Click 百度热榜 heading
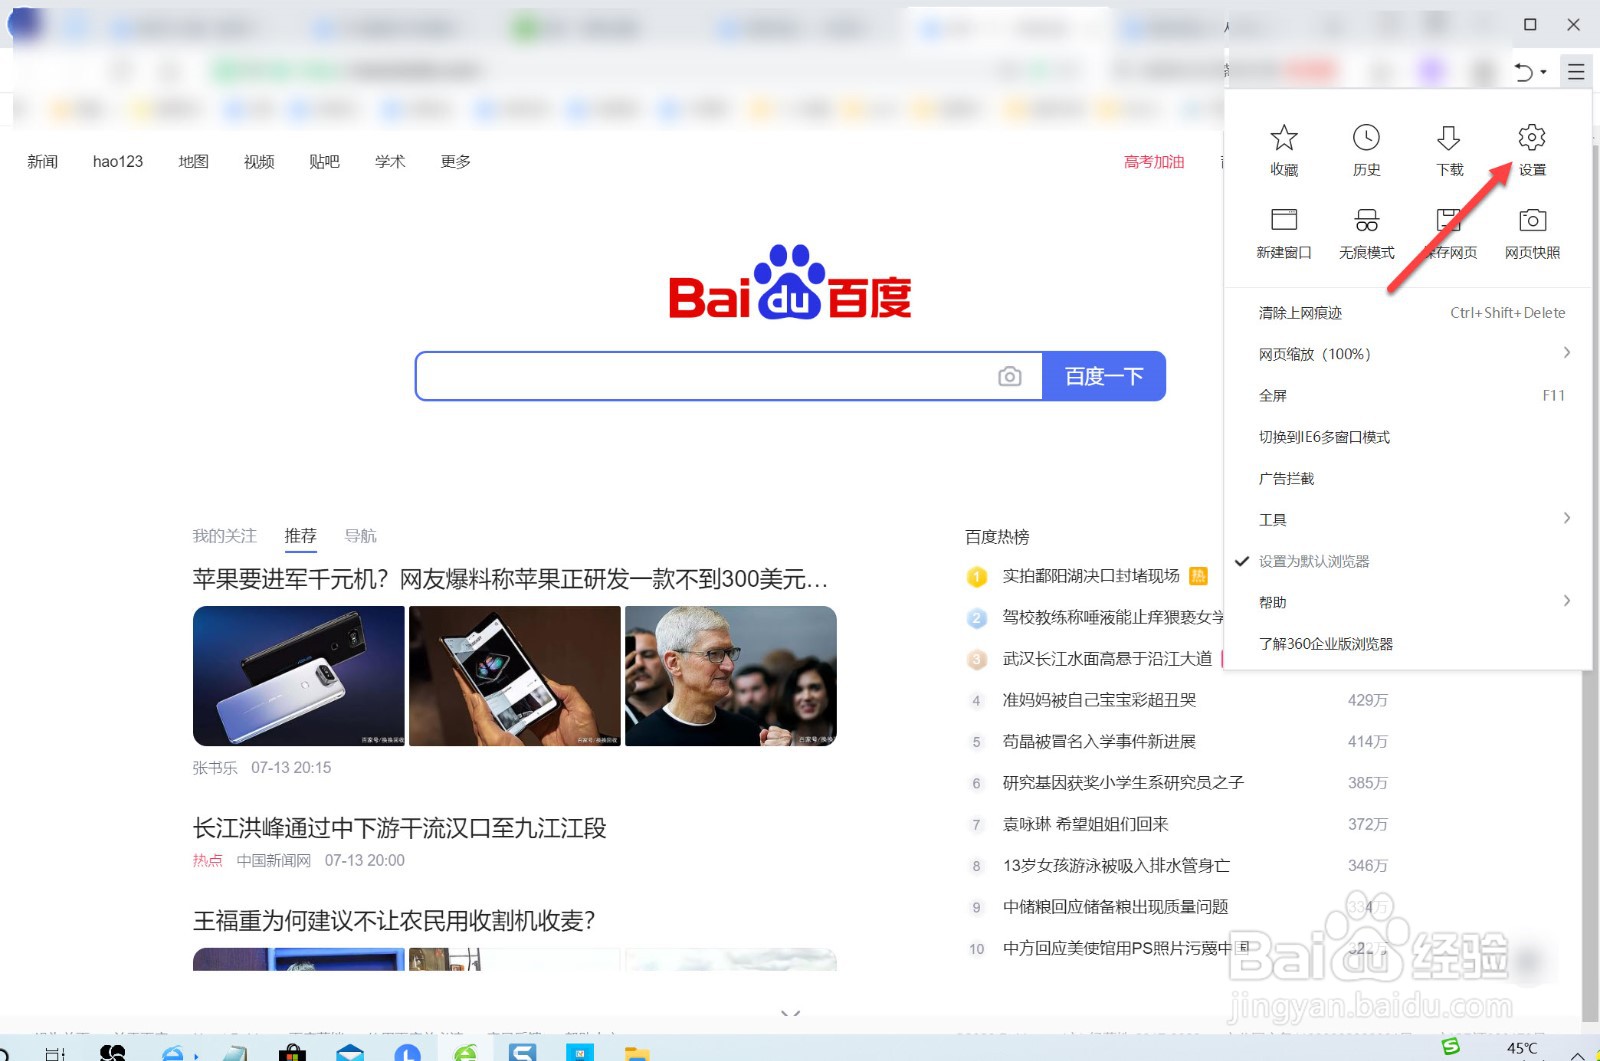 997,537
